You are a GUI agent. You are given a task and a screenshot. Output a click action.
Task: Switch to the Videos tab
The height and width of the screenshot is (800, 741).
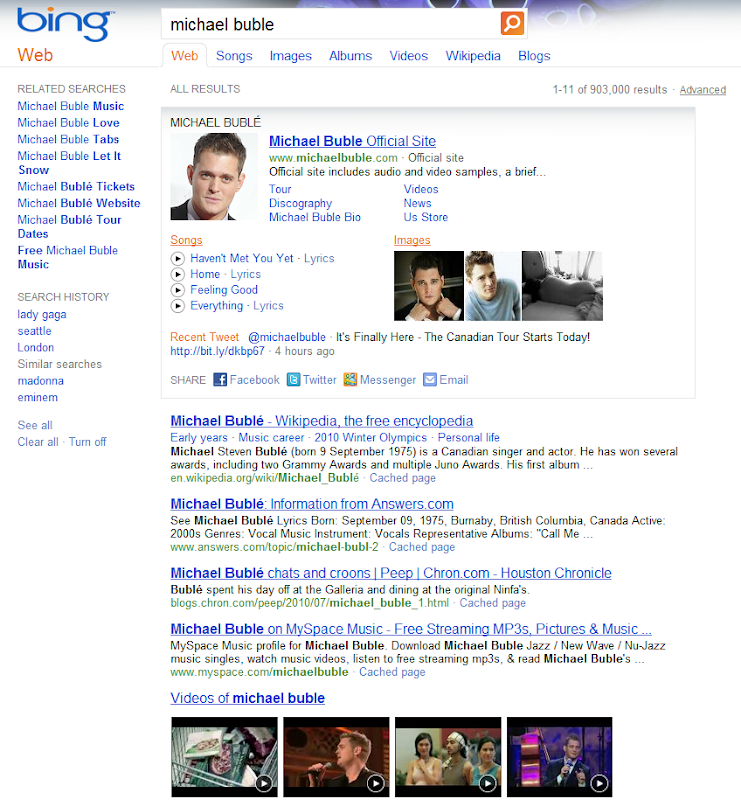pos(409,56)
